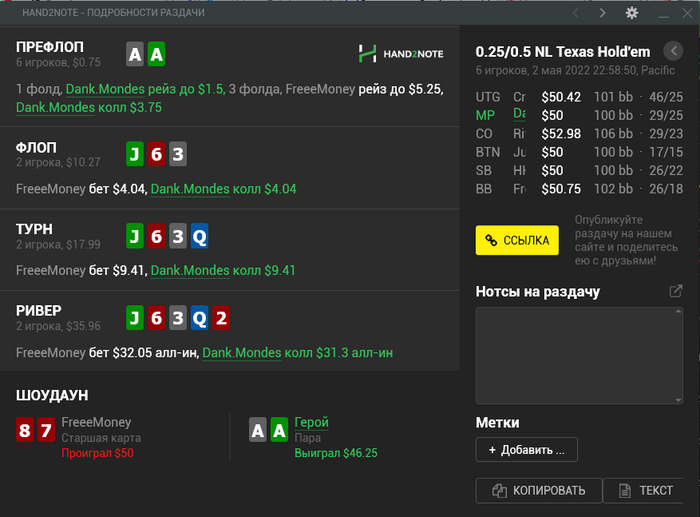This screenshot has width=700, height=517.
Task: Open the settings gear in title bar
Action: (632, 13)
